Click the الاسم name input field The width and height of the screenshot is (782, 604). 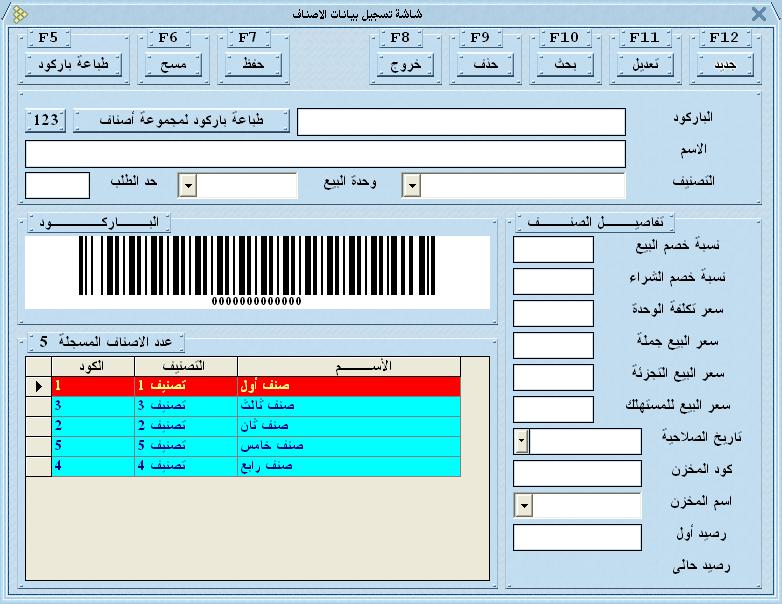tap(325, 154)
